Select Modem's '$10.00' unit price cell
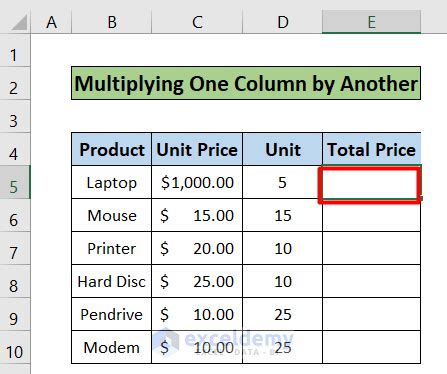Viewport: 447px width, 374px height. click(x=197, y=347)
